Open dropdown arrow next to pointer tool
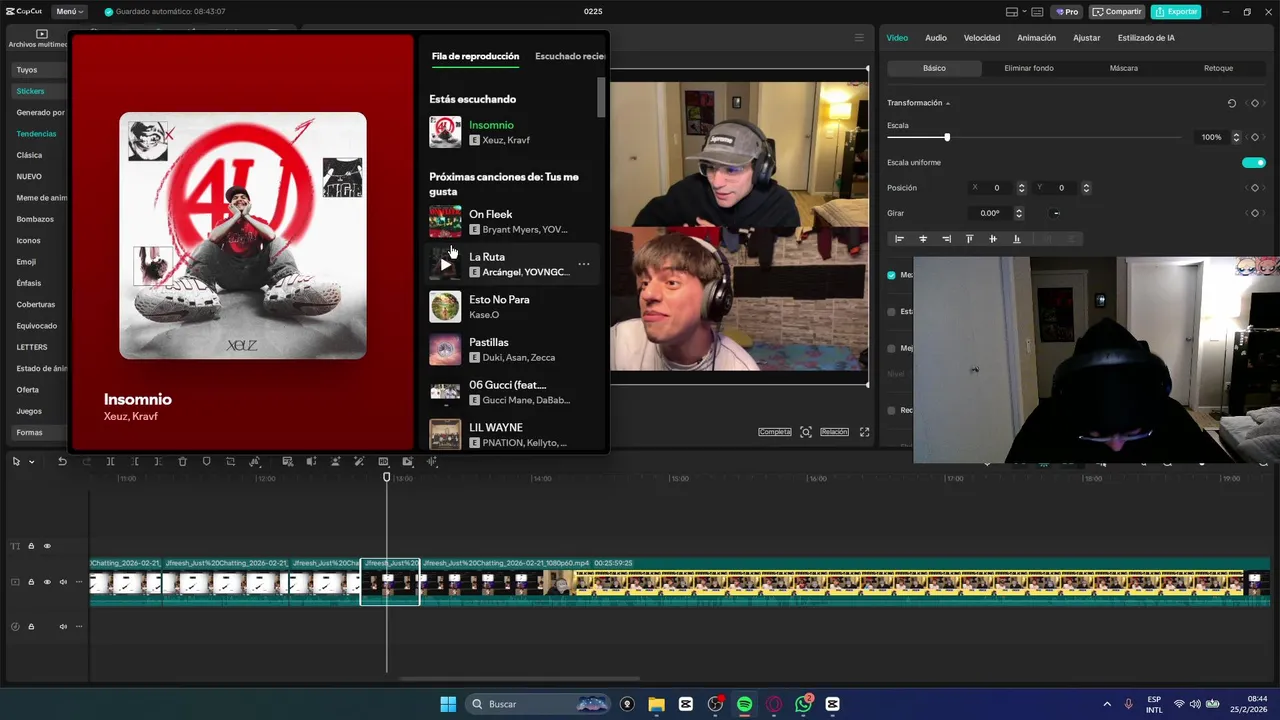 tap(31, 462)
